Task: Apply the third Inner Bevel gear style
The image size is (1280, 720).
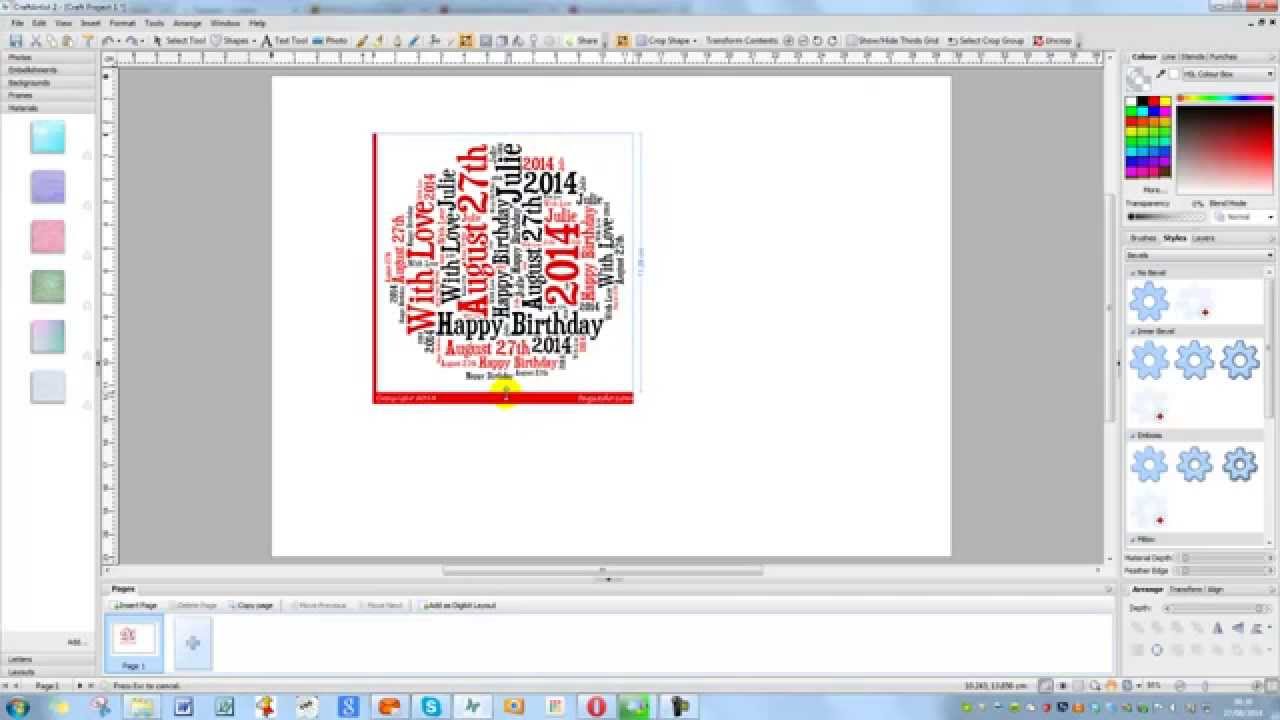Action: tap(1239, 360)
